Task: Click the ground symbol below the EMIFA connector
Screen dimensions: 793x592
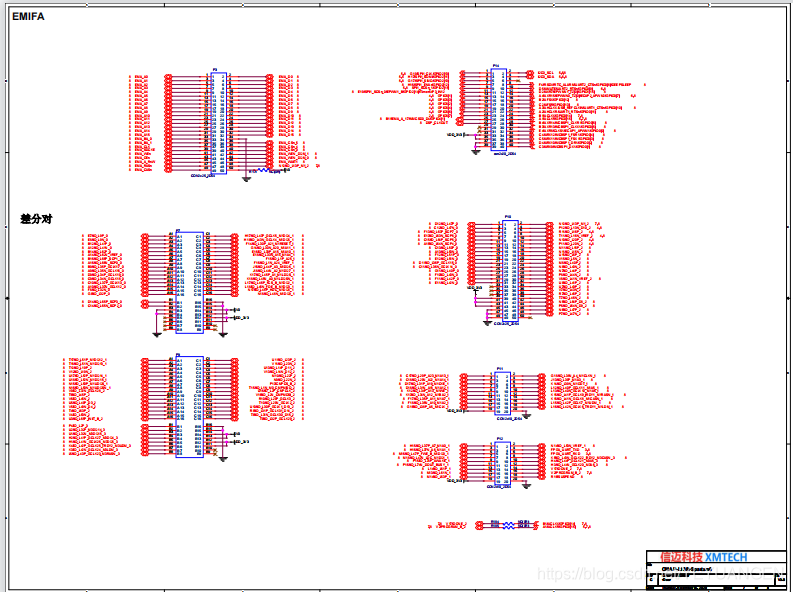Action: [246, 179]
